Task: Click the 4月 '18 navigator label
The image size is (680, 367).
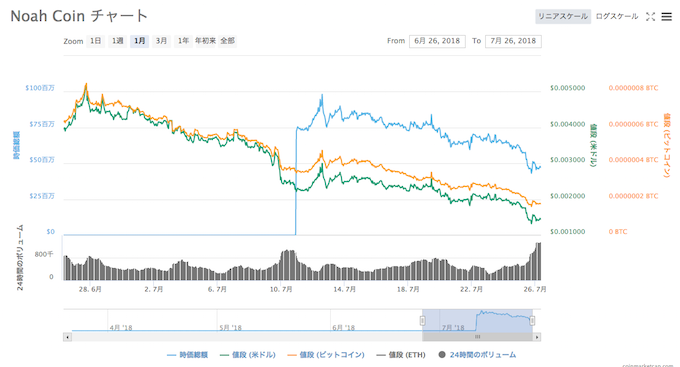Action: (121, 328)
